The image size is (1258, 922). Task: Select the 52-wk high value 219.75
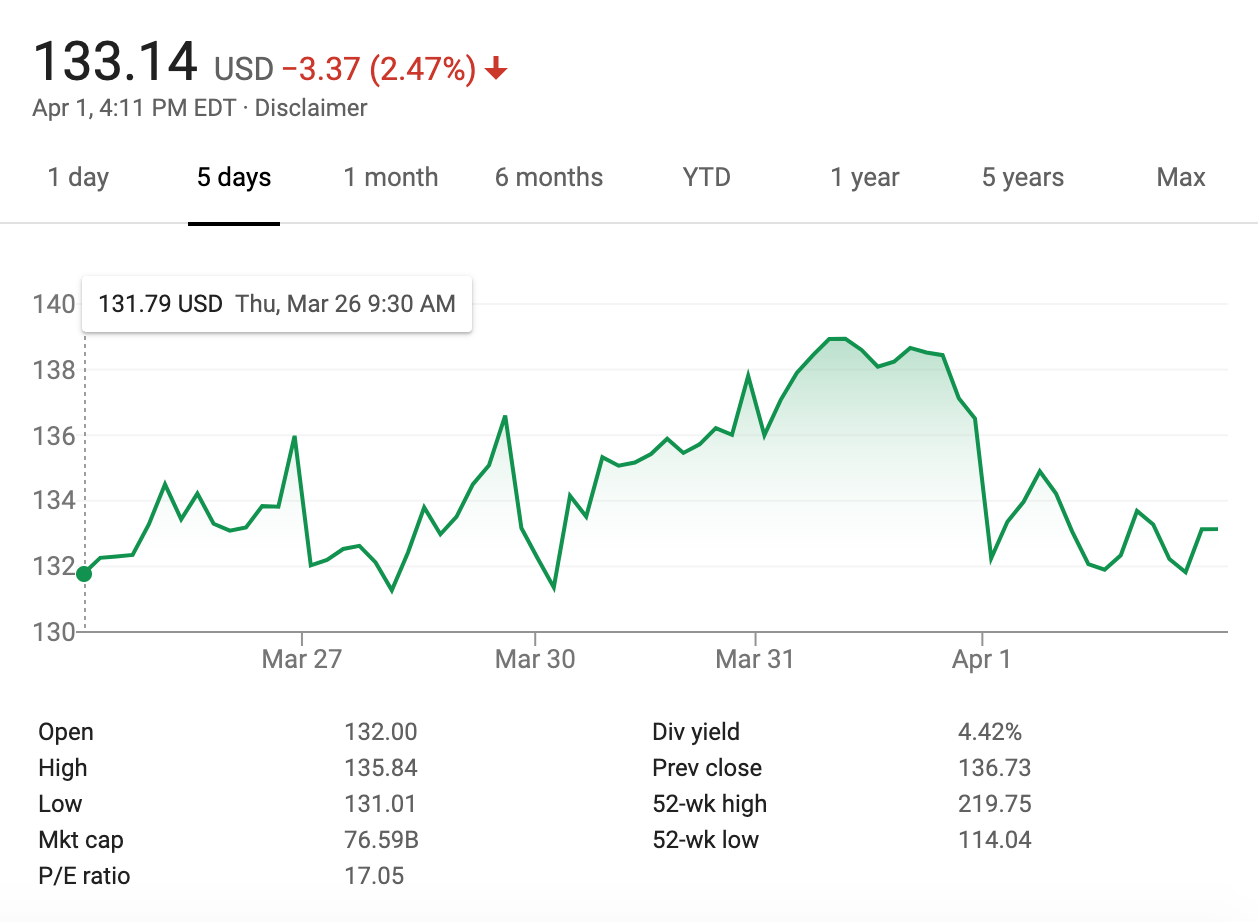click(x=995, y=803)
